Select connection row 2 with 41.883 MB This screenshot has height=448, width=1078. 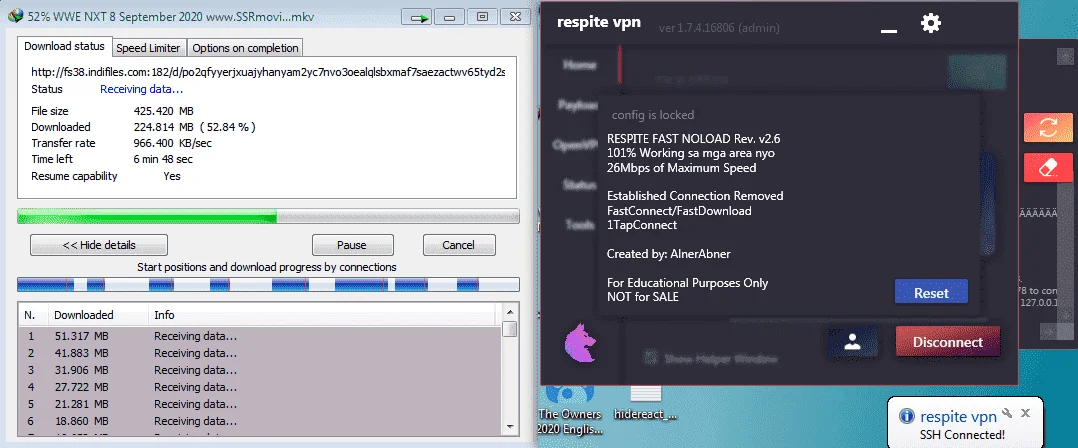(261, 353)
